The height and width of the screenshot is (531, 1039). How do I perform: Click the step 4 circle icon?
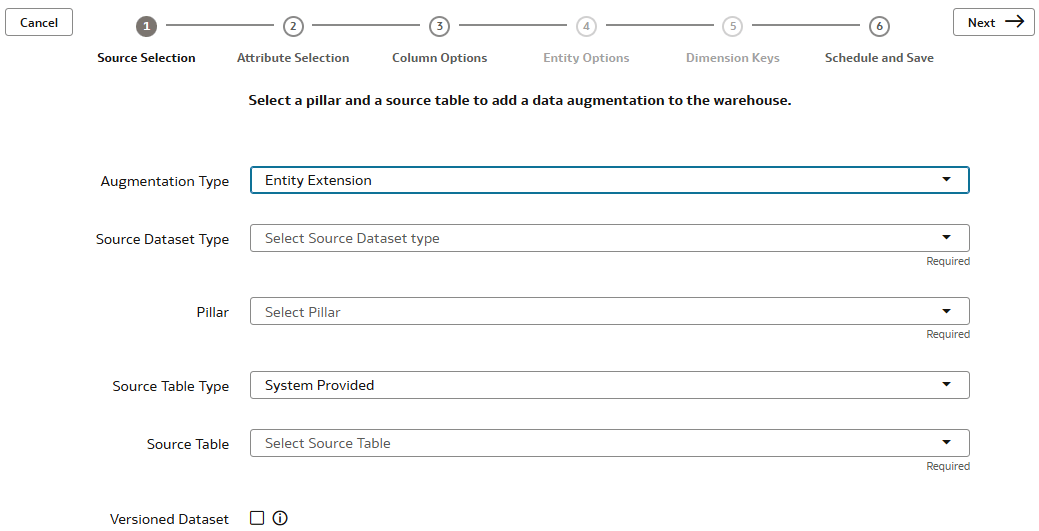click(586, 27)
